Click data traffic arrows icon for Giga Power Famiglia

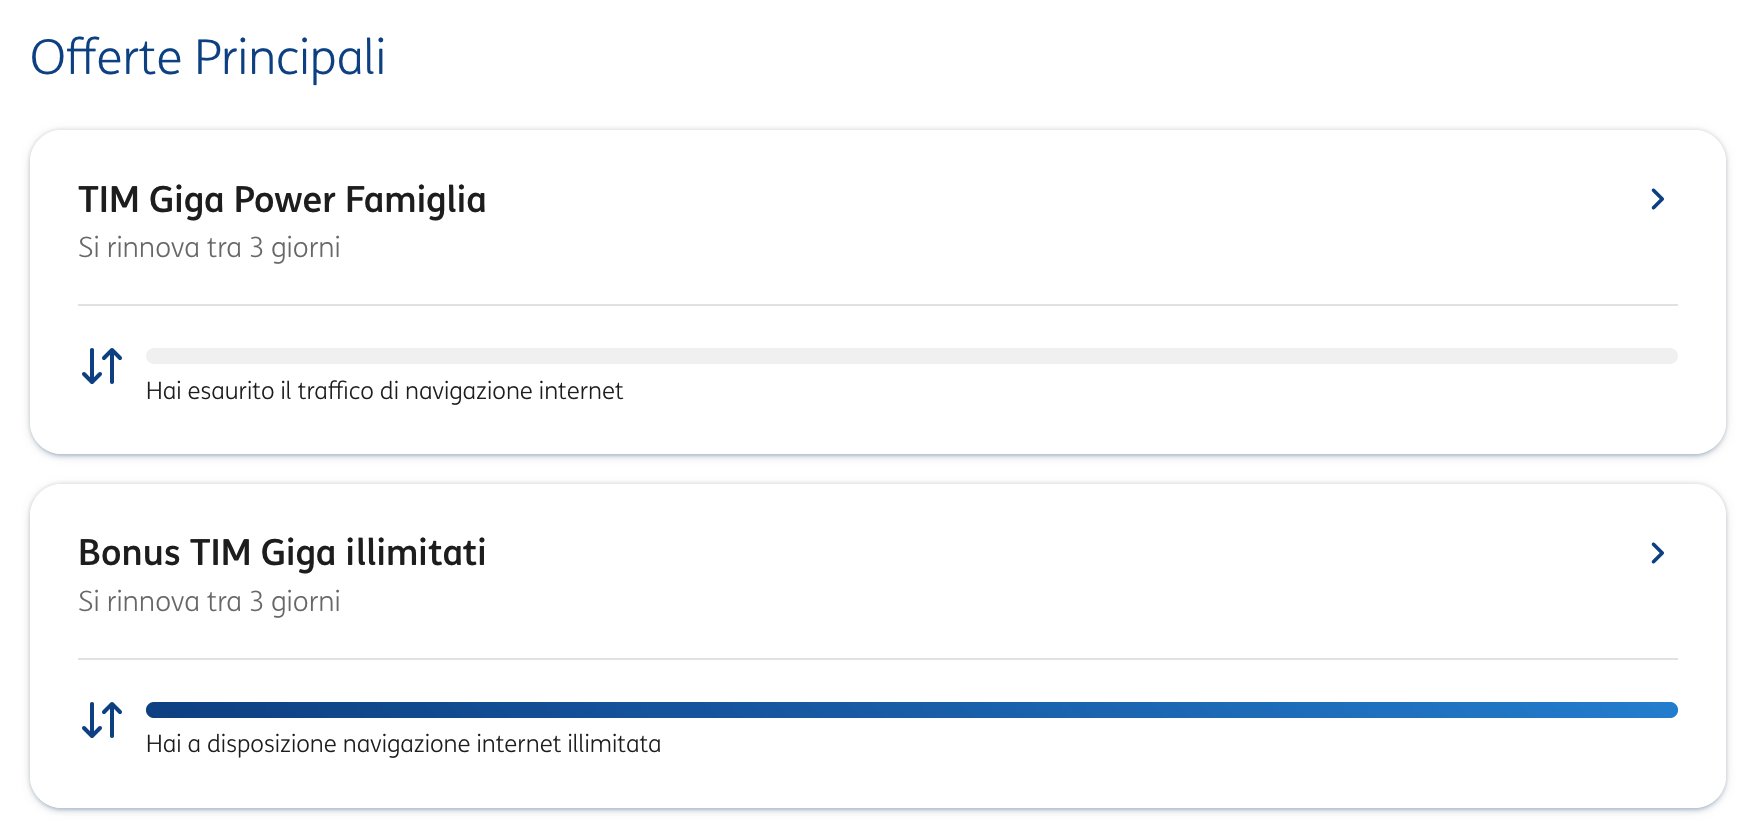click(x=102, y=366)
